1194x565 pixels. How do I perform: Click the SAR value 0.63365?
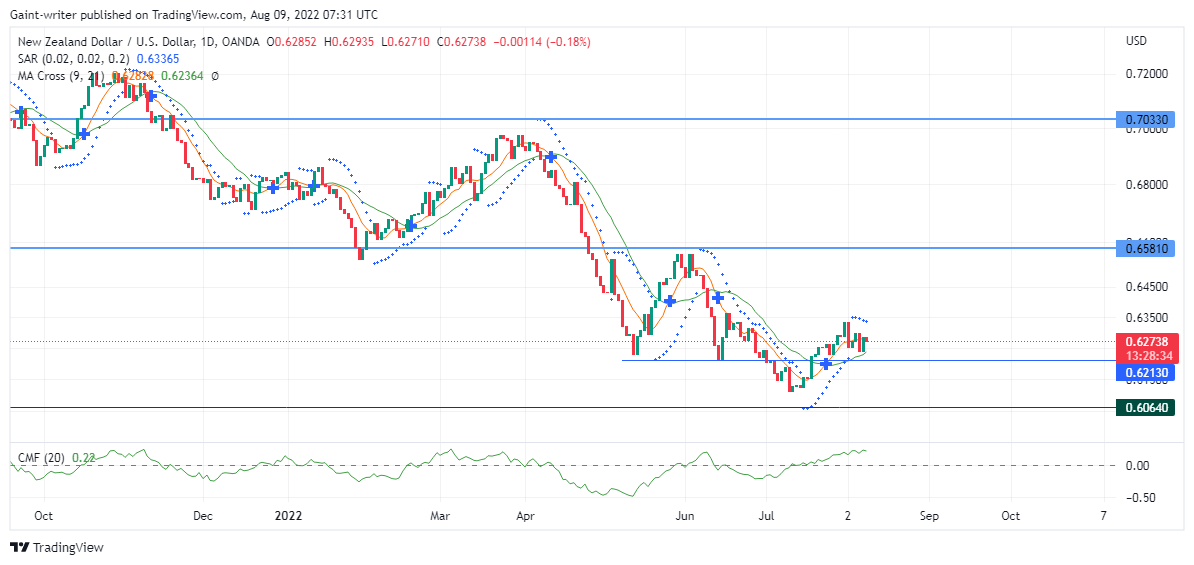pyautogui.click(x=158, y=59)
